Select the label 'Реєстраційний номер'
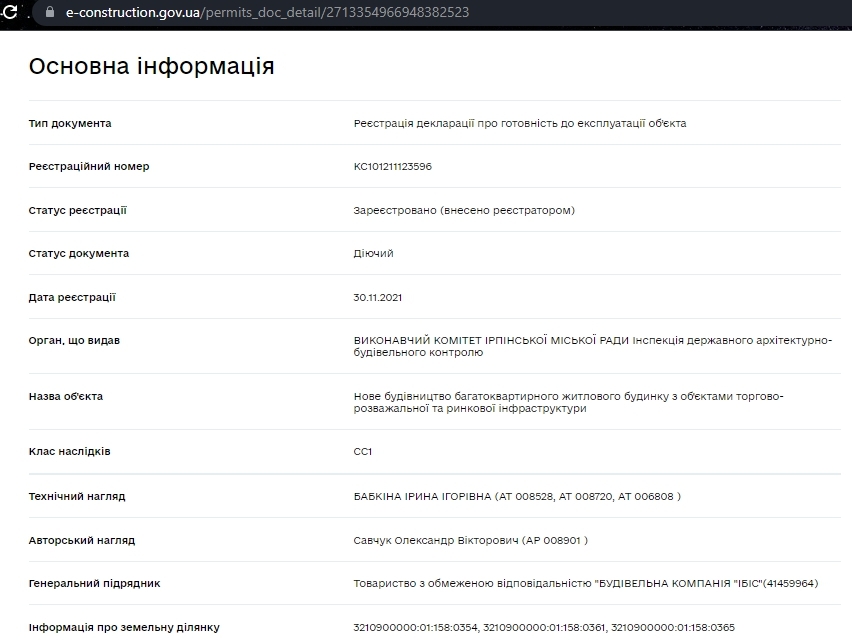This screenshot has width=852, height=644. point(89,166)
